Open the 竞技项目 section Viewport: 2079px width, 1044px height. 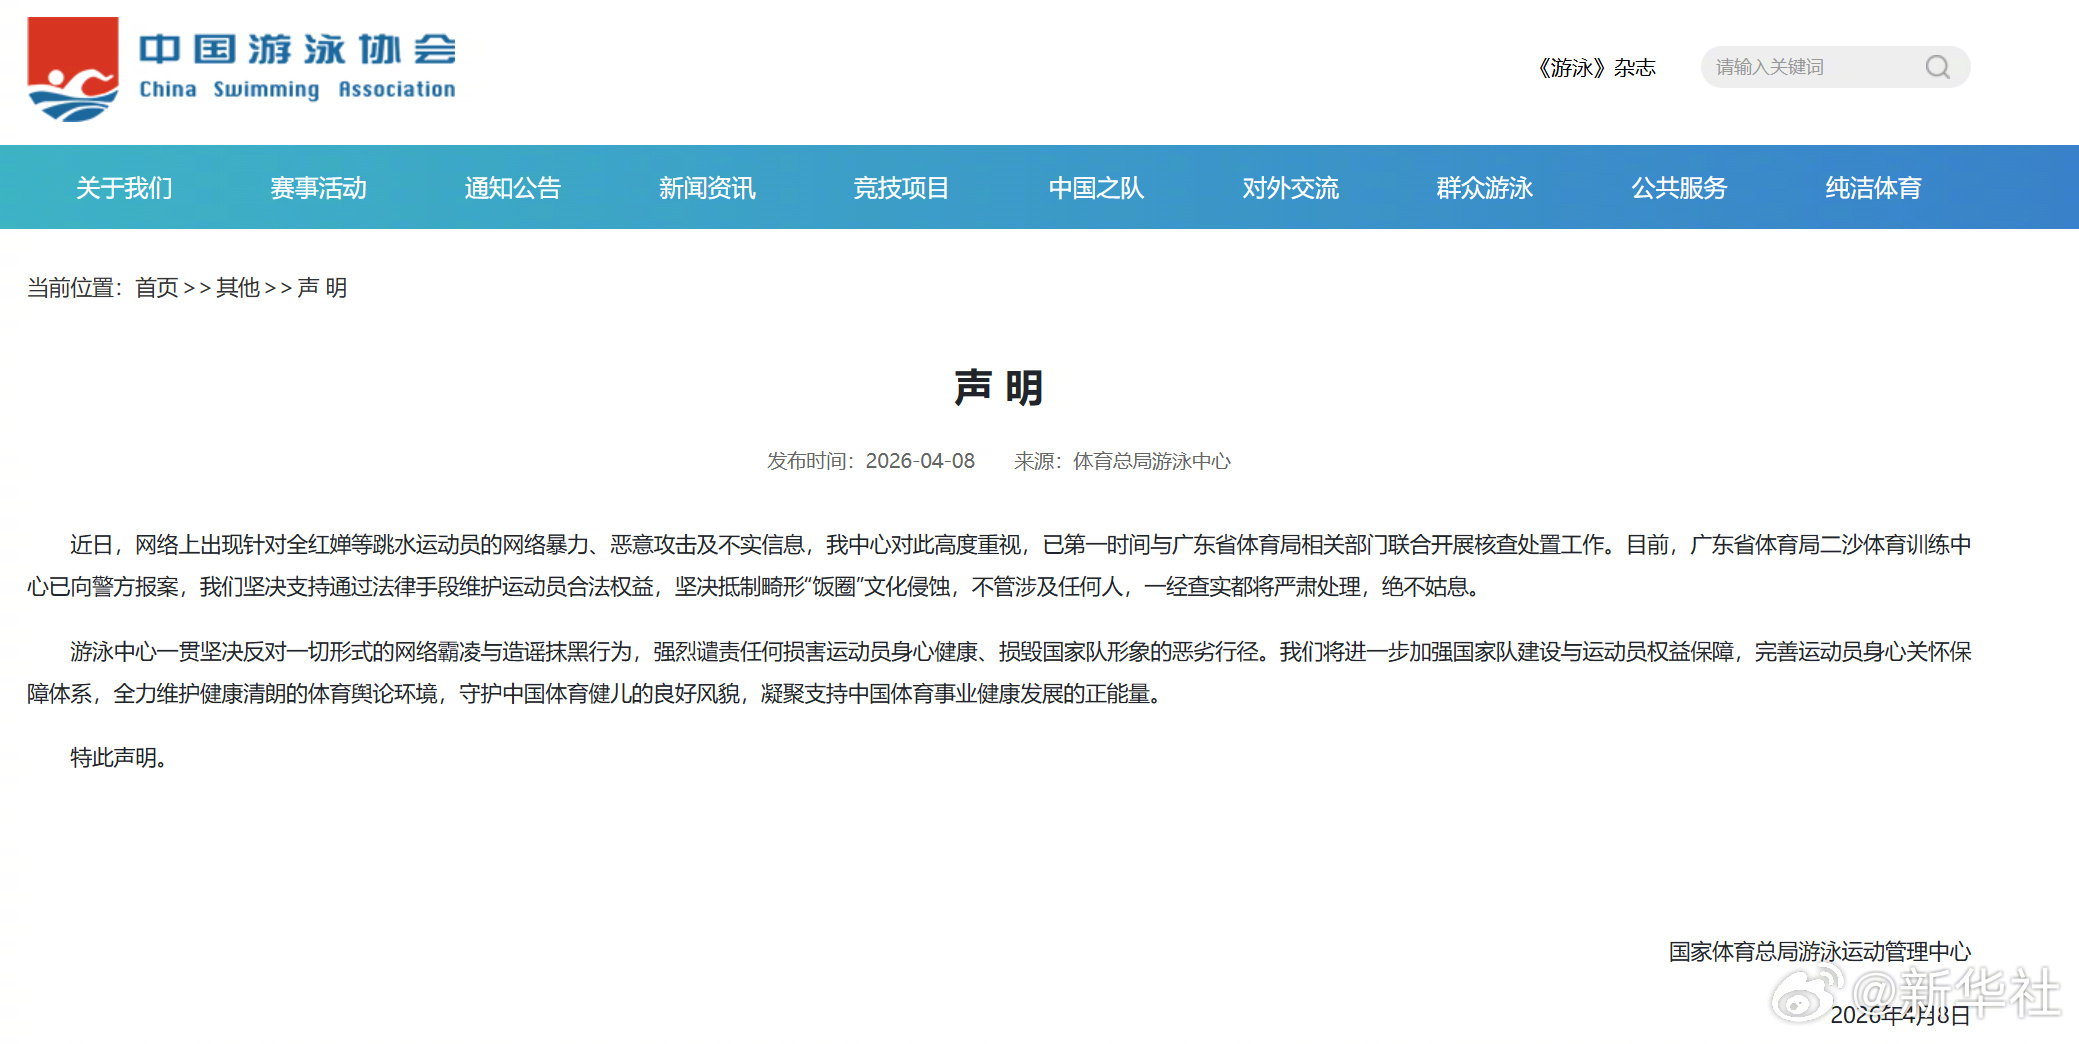900,188
